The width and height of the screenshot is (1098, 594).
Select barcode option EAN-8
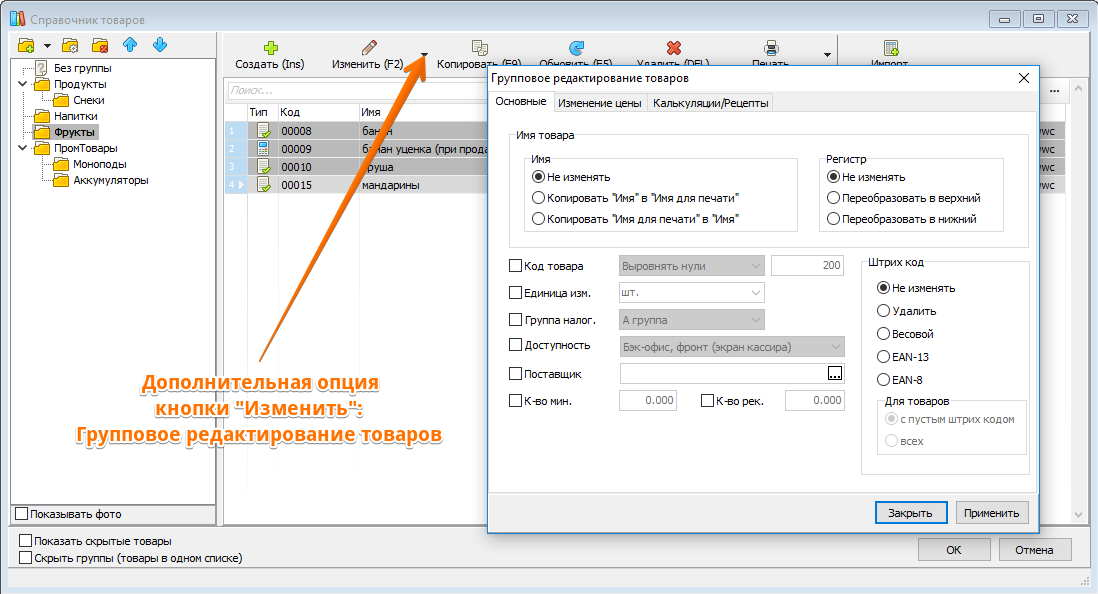coord(884,380)
